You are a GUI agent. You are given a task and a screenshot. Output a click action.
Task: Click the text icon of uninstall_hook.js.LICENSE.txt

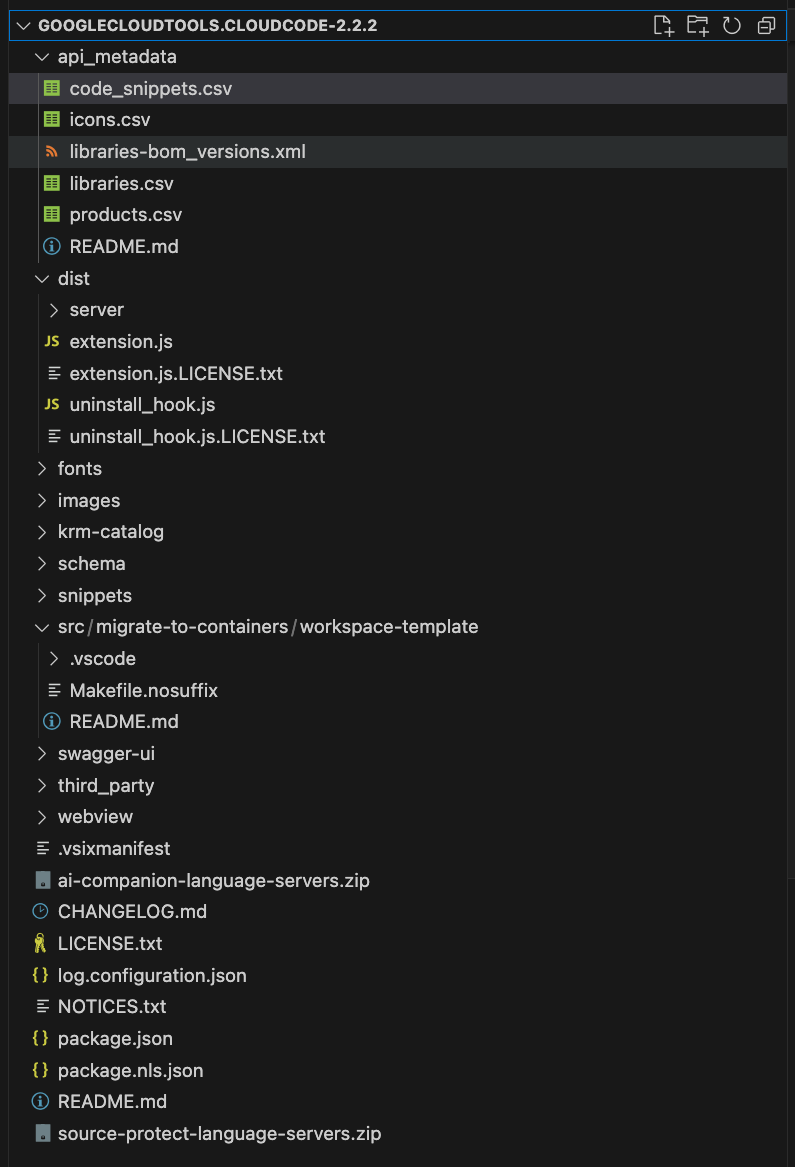coord(54,436)
